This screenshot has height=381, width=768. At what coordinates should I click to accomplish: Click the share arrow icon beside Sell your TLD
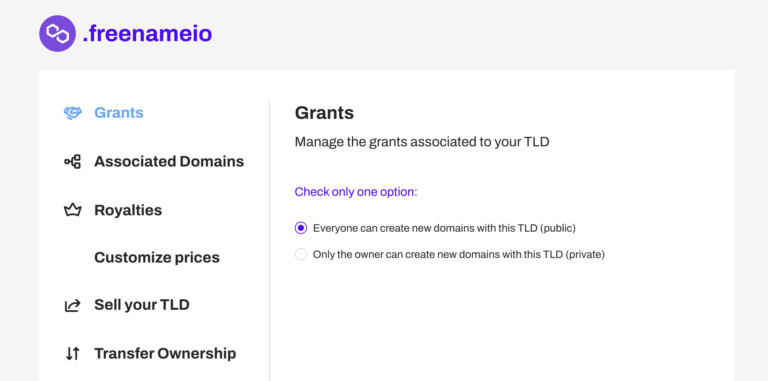[x=72, y=305]
